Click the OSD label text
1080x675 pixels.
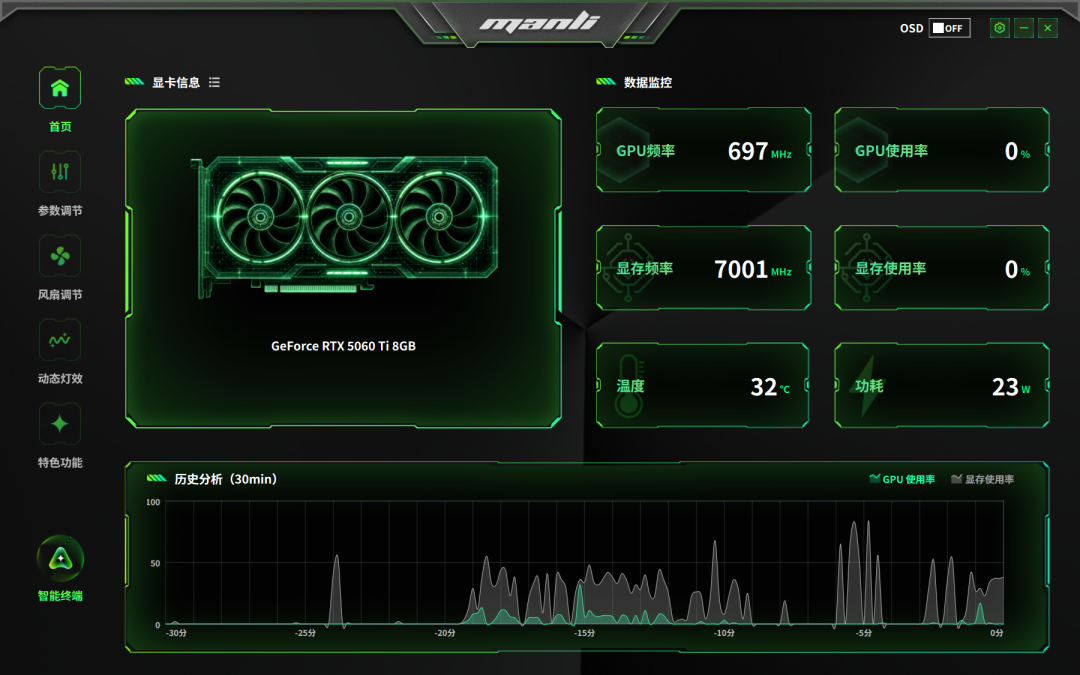click(911, 28)
